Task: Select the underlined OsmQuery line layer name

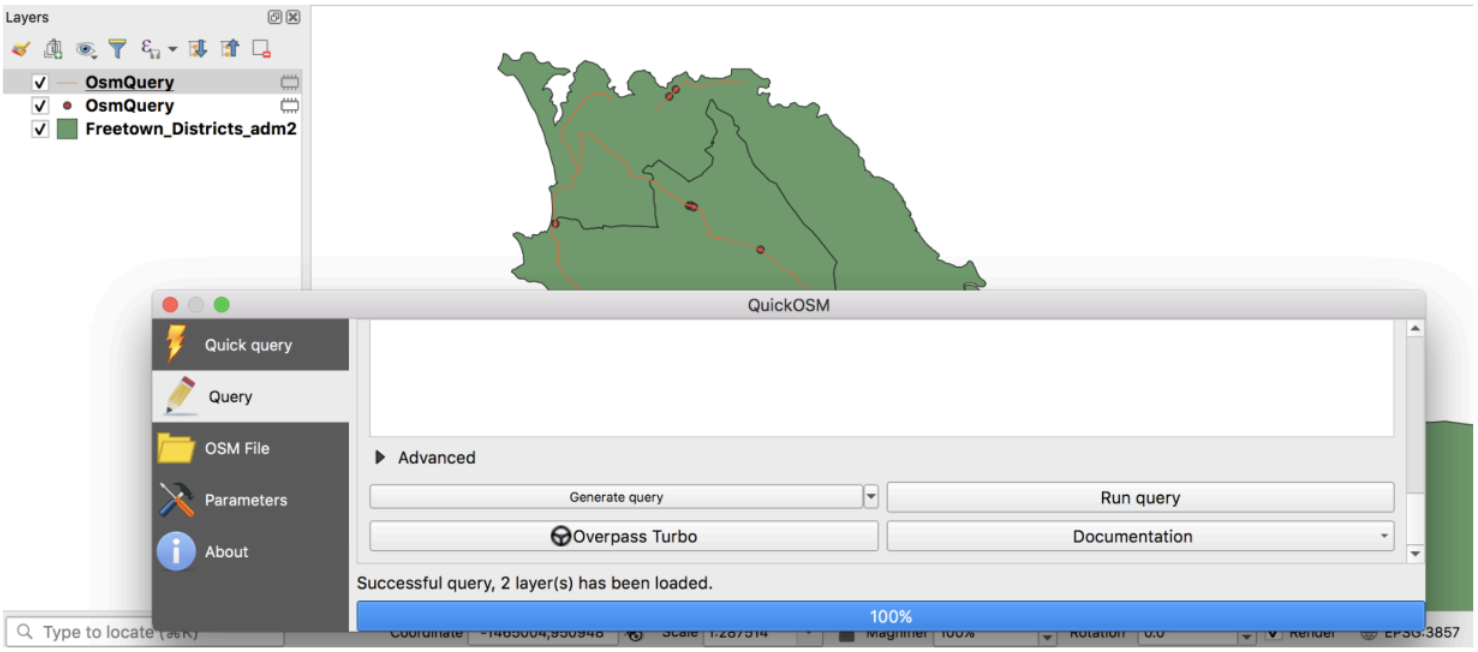Action: point(129,82)
